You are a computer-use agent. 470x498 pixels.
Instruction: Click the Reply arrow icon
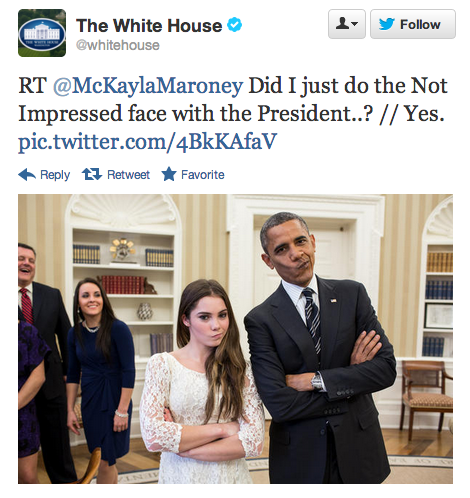[x=27, y=174]
